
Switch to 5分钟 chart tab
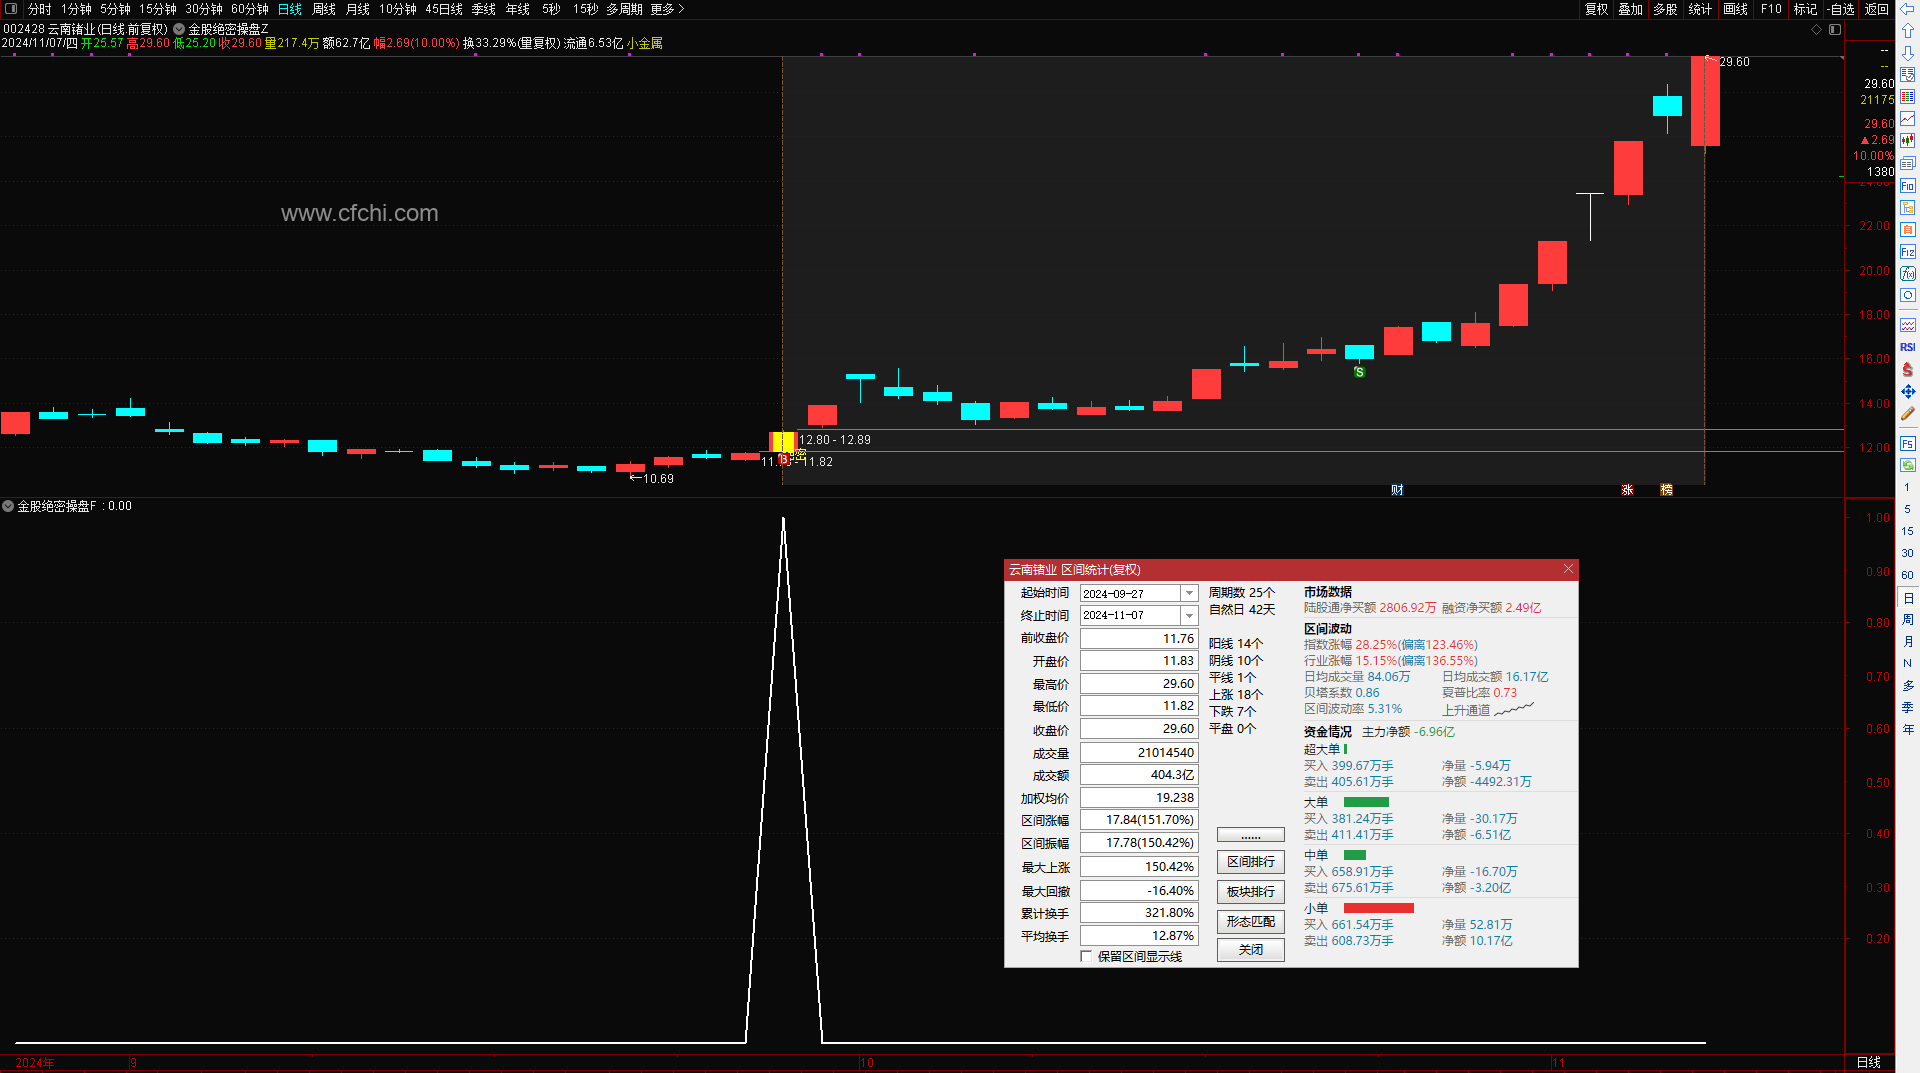115,9
